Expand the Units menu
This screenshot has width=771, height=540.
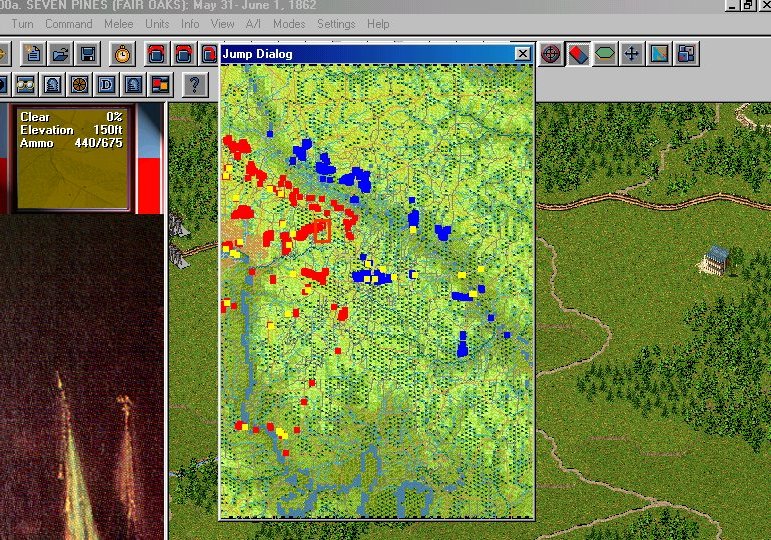(157, 23)
